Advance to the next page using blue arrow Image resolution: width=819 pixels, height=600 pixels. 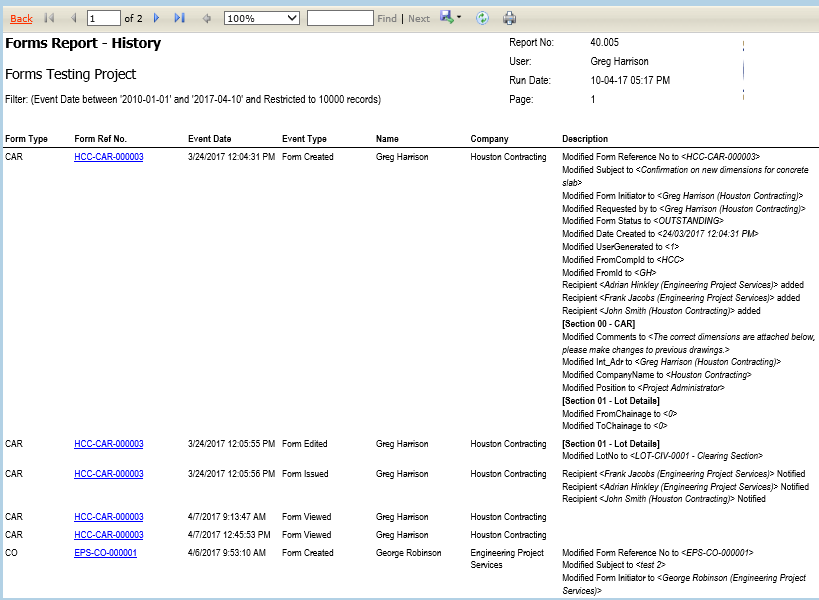(x=156, y=18)
